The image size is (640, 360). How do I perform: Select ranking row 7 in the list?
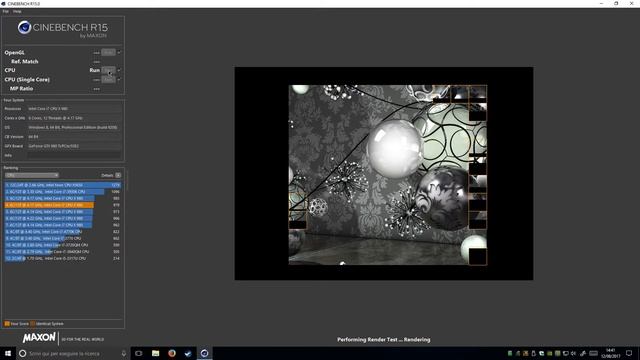click(62, 225)
